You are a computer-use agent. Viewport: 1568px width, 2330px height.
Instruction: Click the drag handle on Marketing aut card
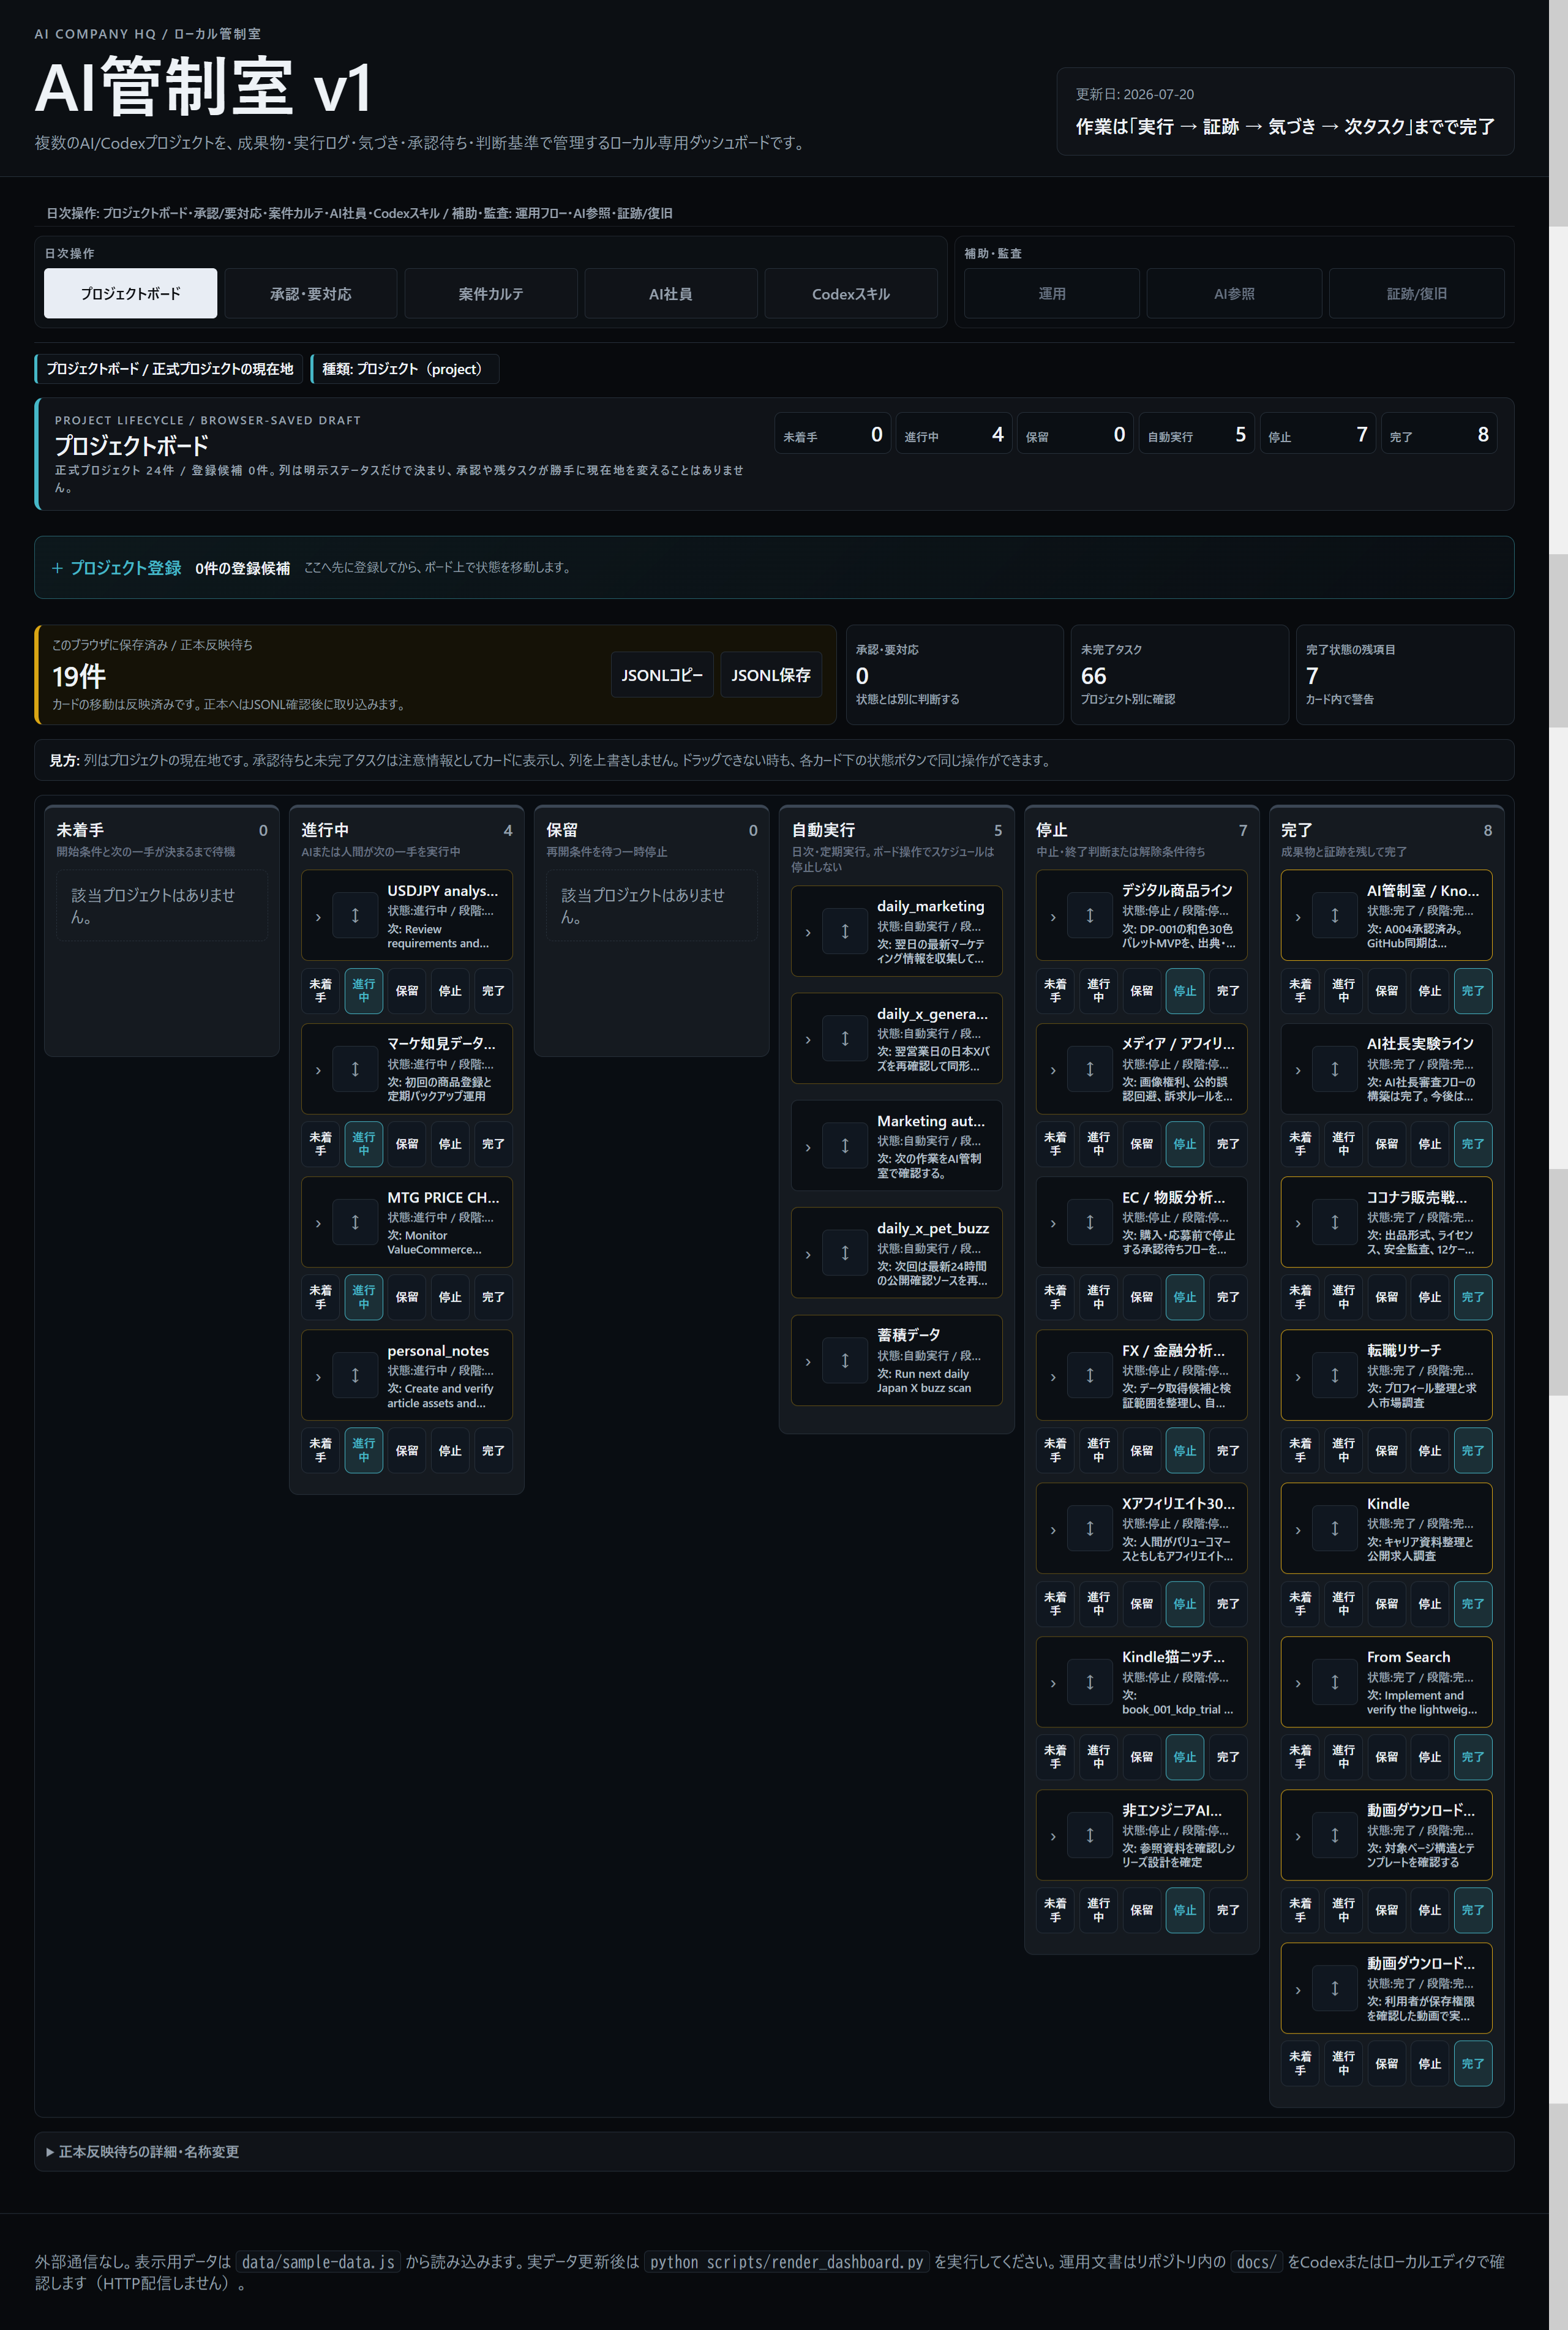[845, 1146]
